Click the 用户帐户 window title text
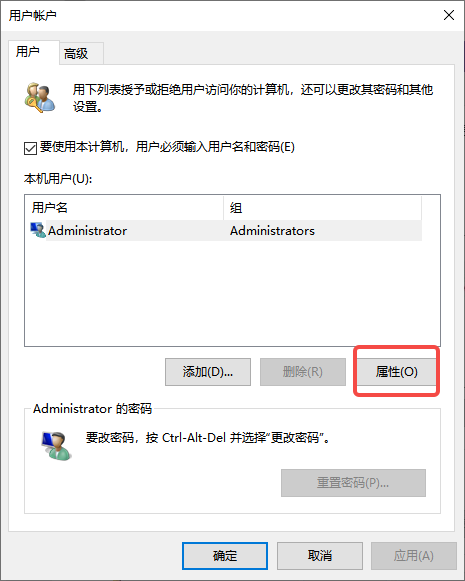This screenshot has width=465, height=581. pyautogui.click(x=33, y=16)
